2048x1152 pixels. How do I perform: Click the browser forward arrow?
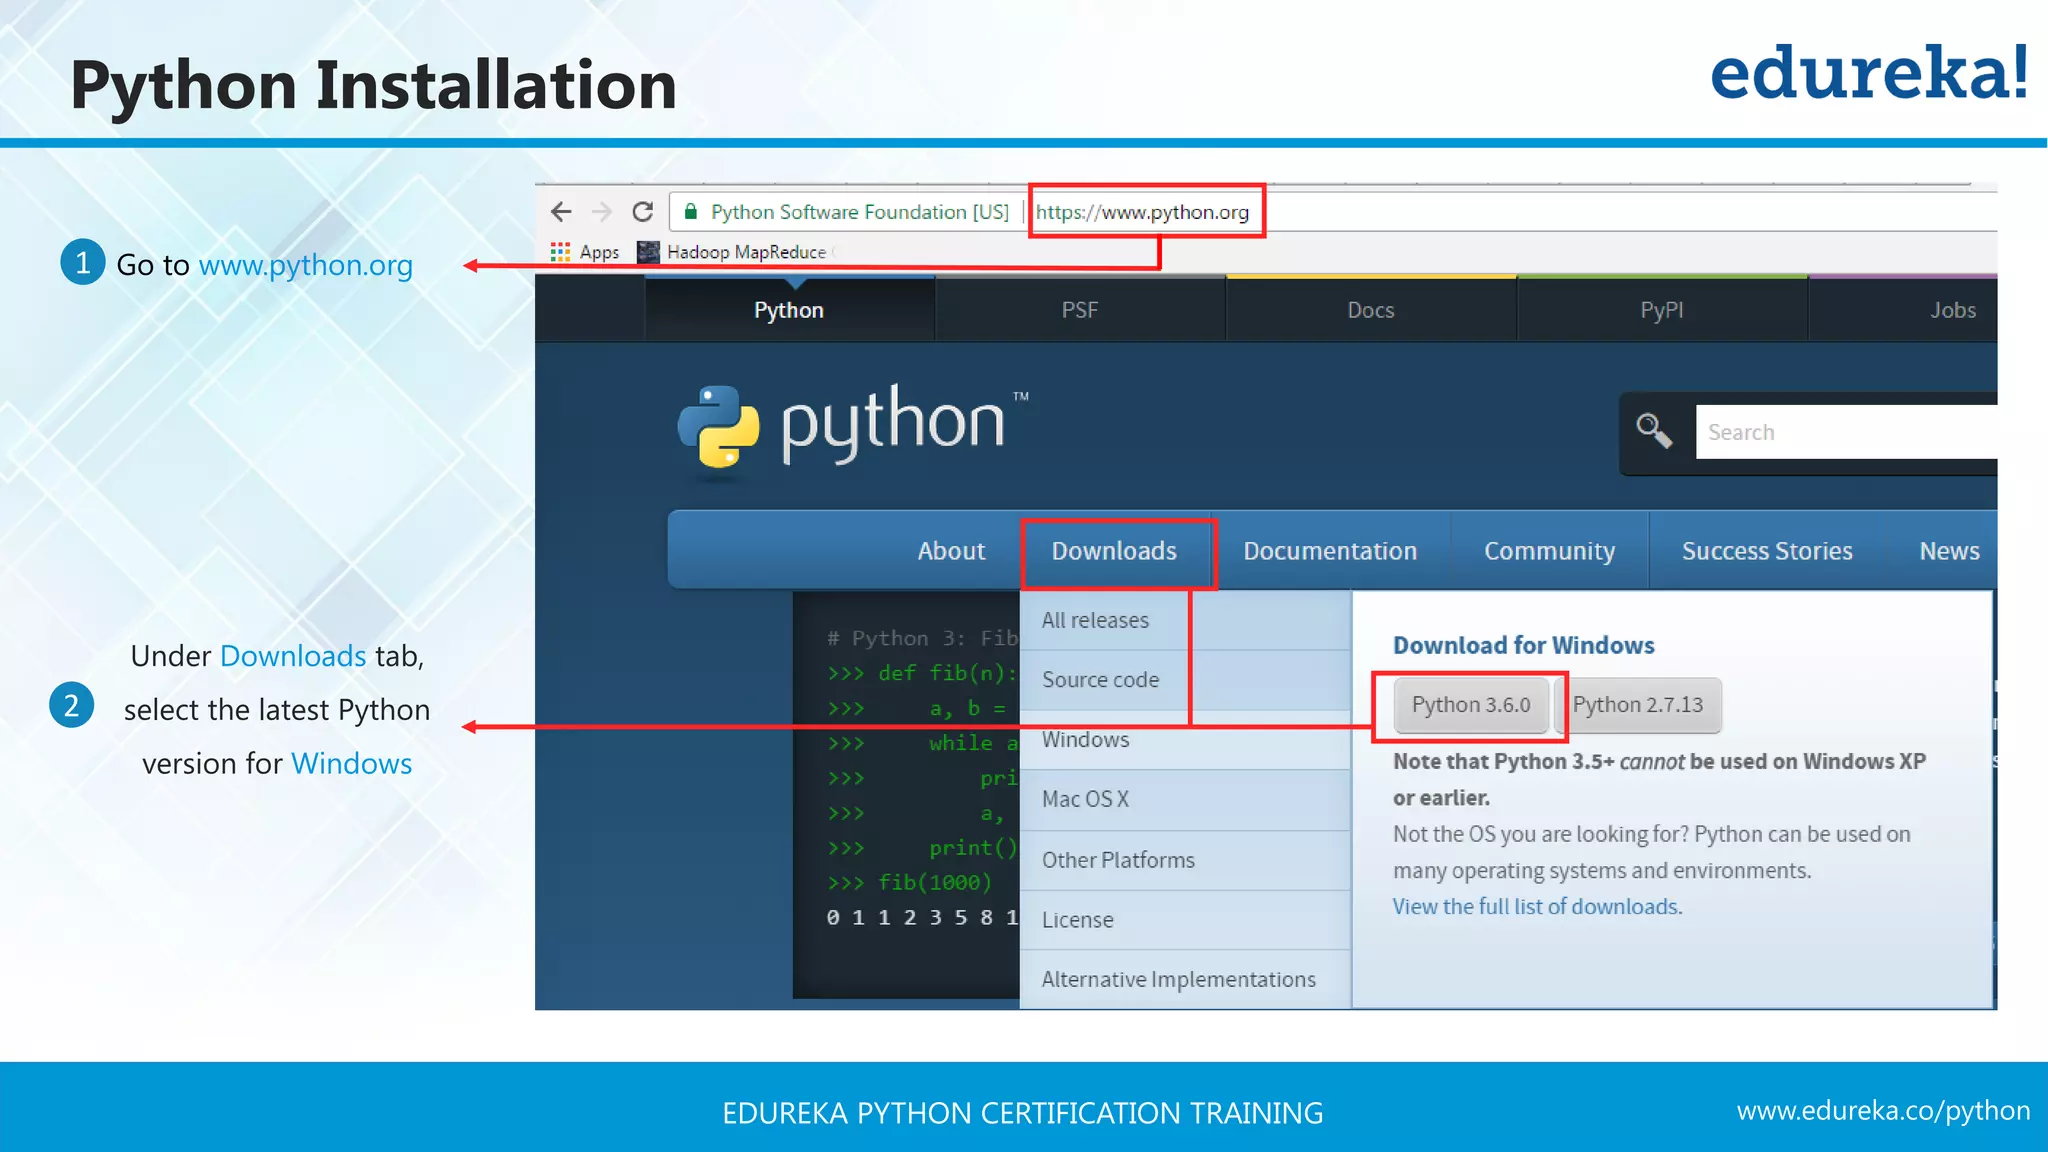click(x=601, y=212)
